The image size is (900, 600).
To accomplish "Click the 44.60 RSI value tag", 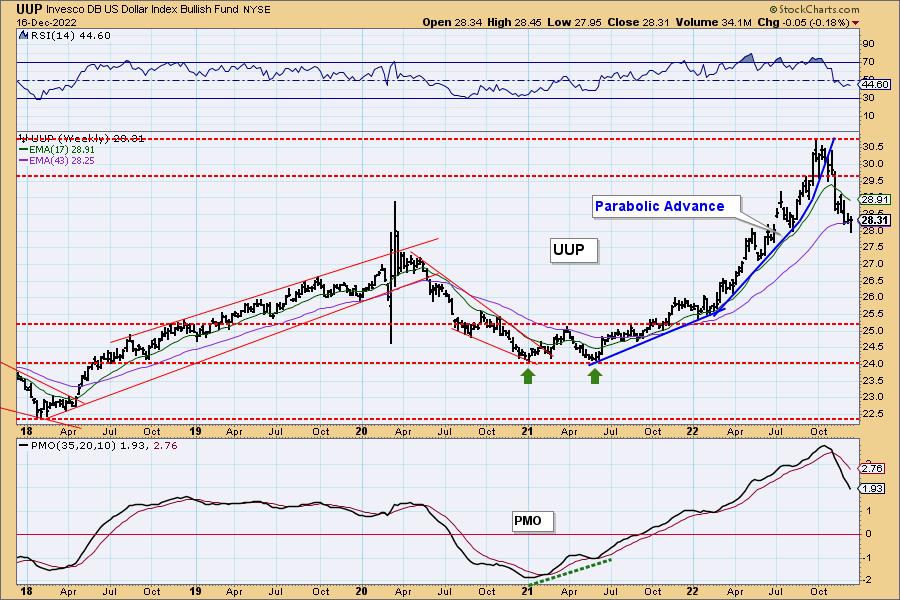I will point(875,84).
